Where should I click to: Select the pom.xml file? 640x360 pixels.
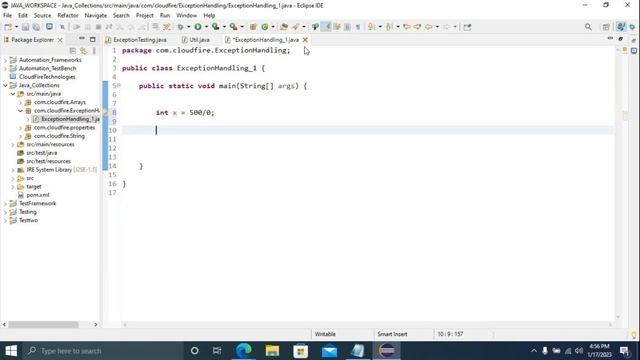[38, 195]
